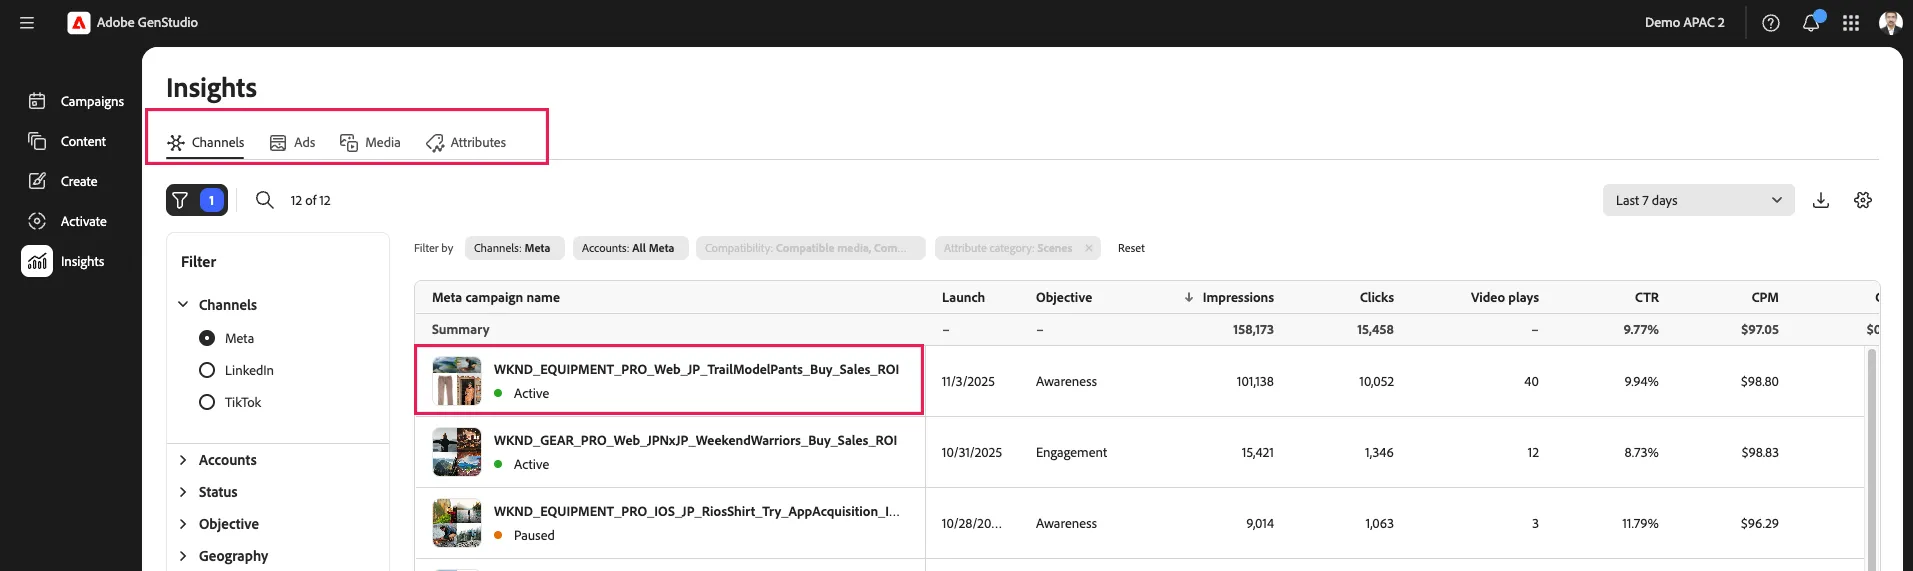Click the Adobe GenStudio logo
Viewport: 1913px width, 571px height.
pyautogui.click(x=79, y=22)
